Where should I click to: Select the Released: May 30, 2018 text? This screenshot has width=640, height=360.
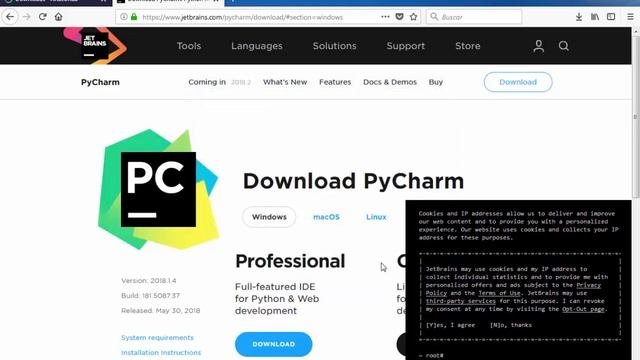(160, 311)
